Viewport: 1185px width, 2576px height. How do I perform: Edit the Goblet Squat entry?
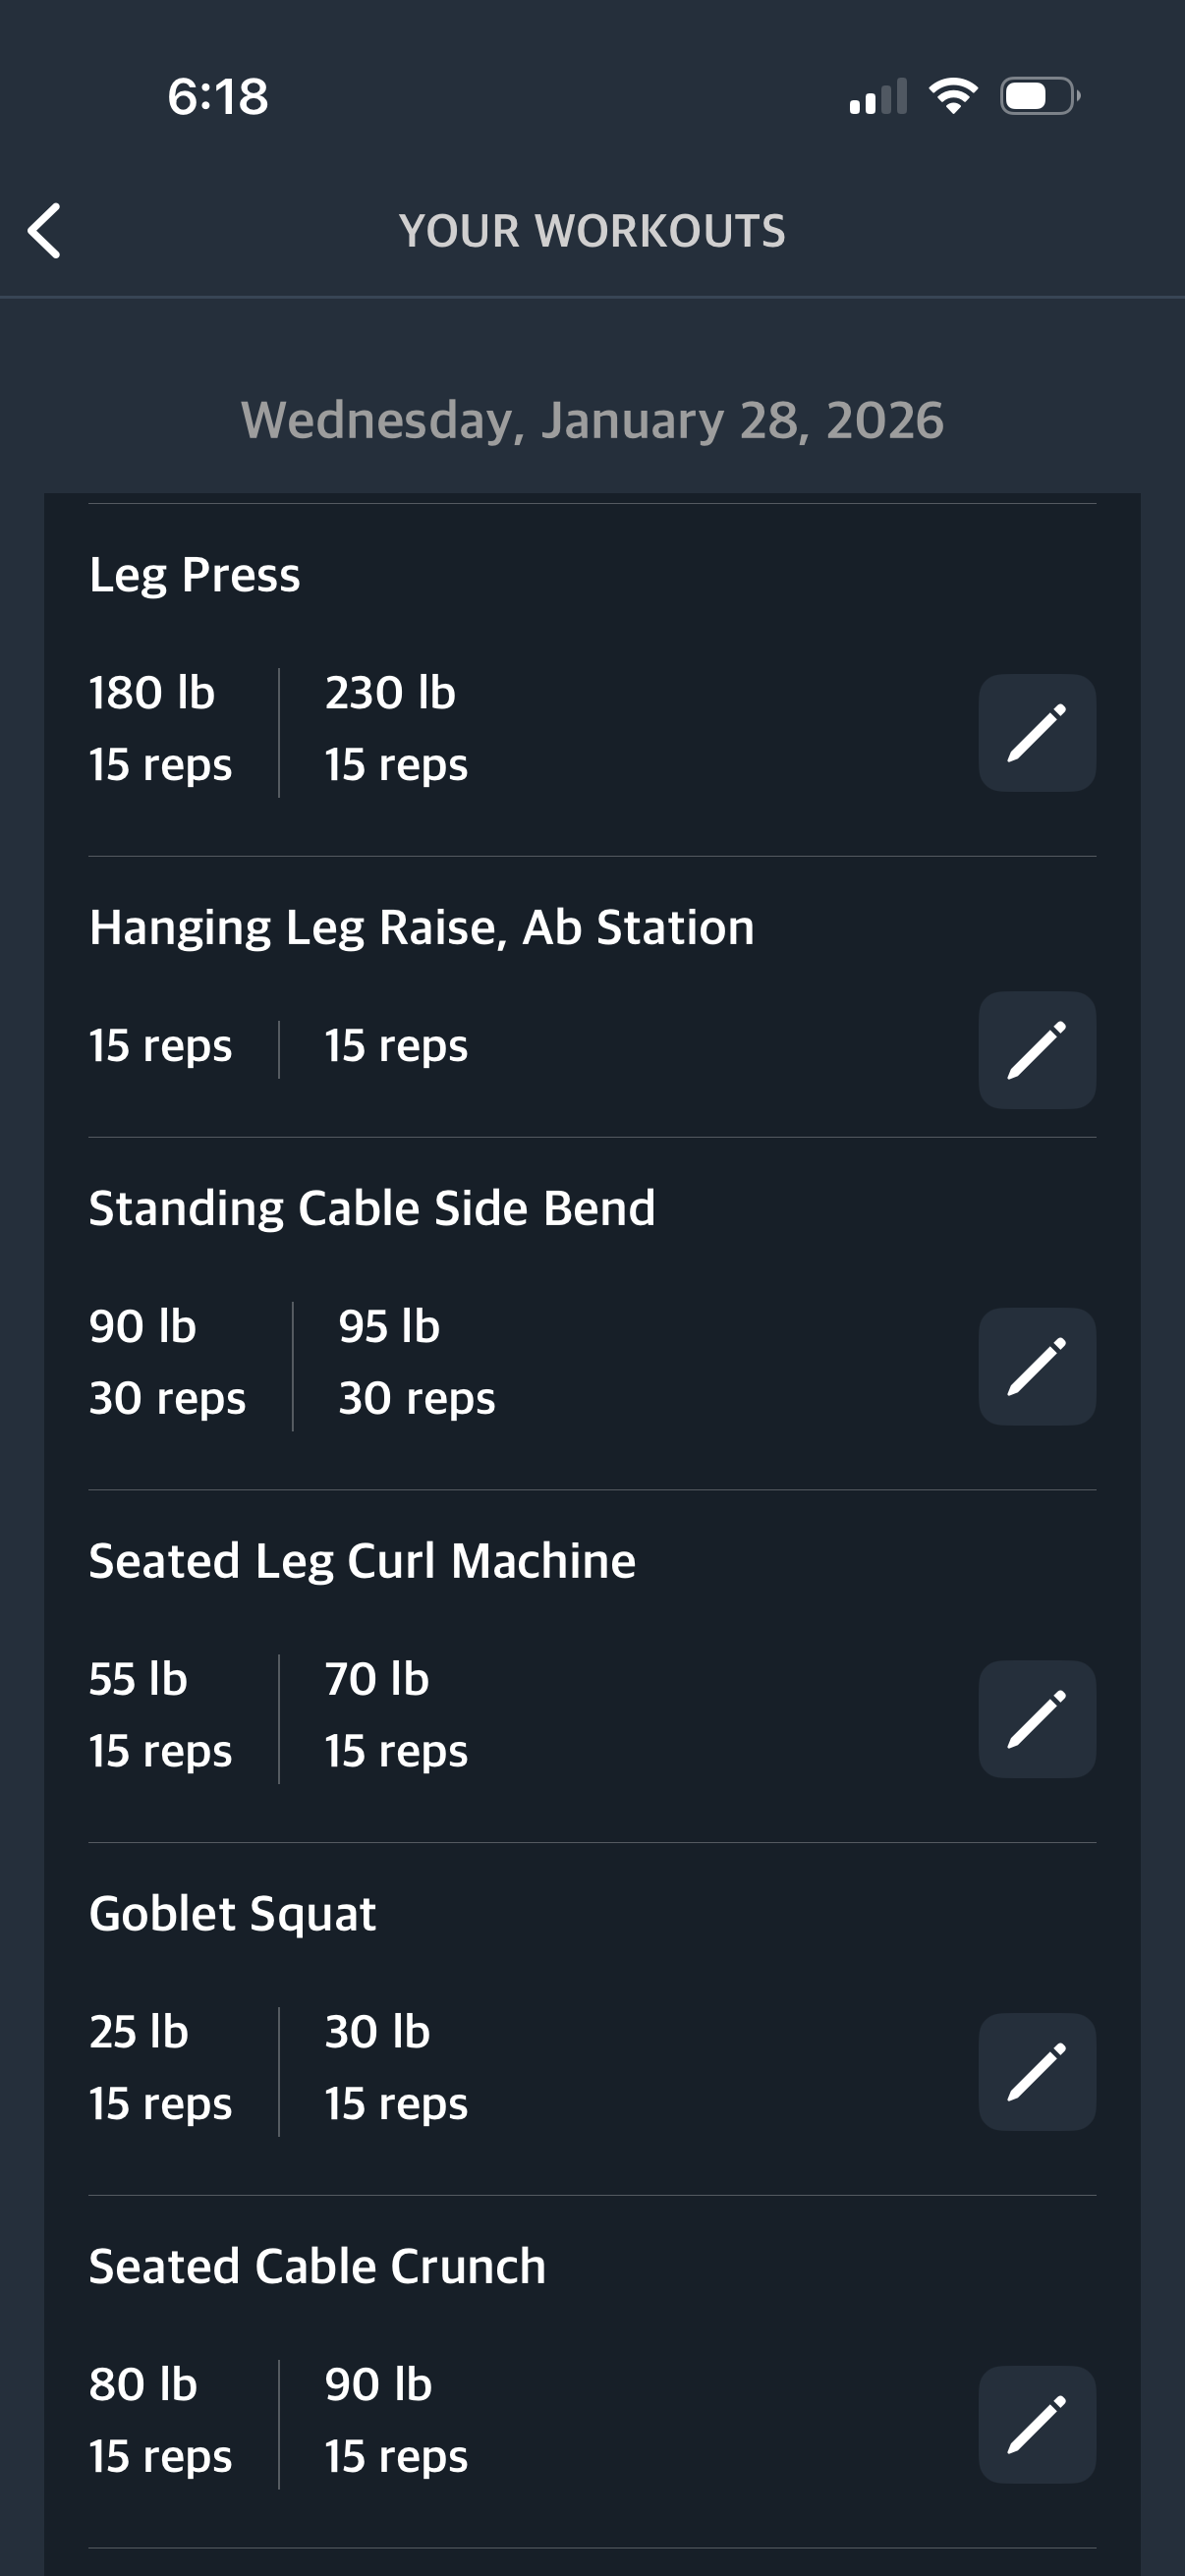coord(1036,2072)
